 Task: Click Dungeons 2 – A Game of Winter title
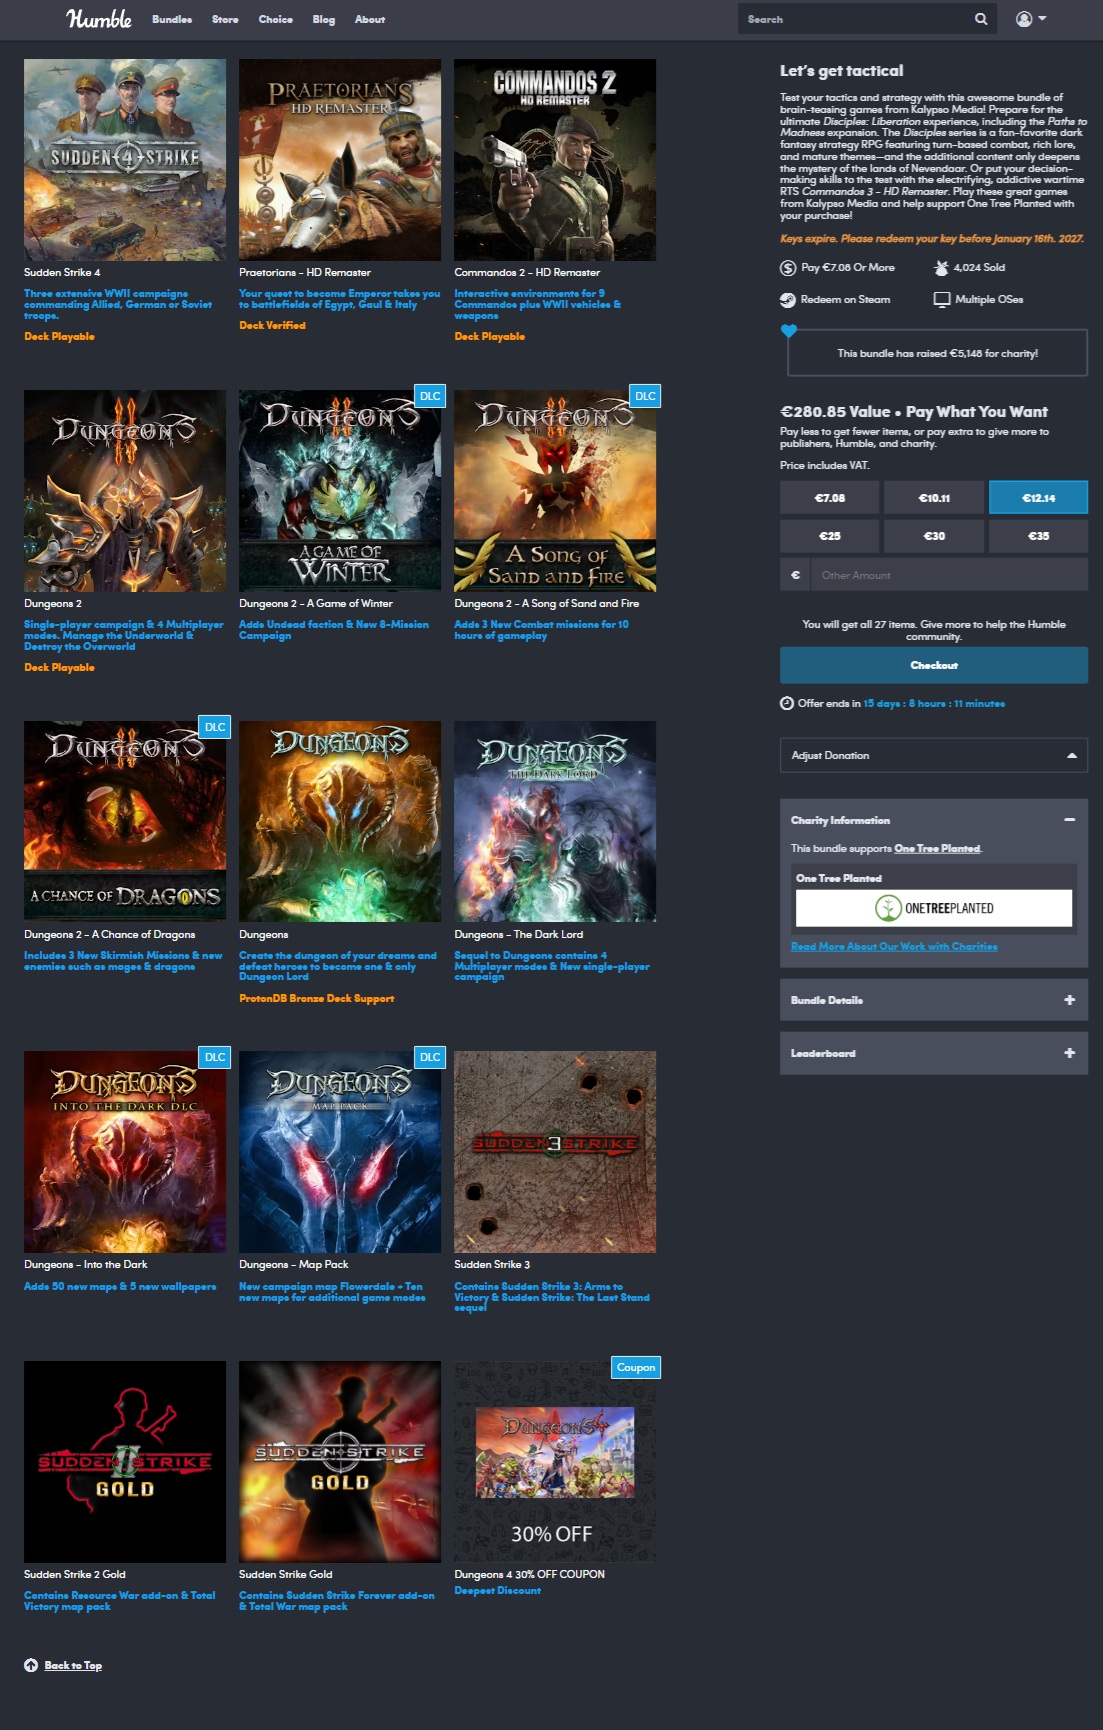point(315,604)
